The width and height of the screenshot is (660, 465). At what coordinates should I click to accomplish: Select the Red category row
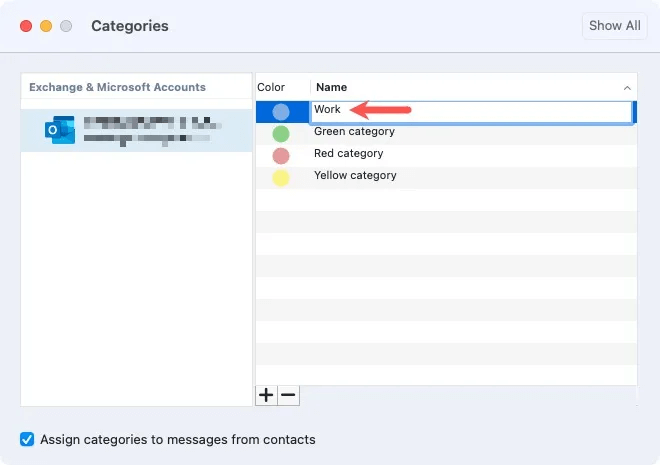click(x=446, y=156)
